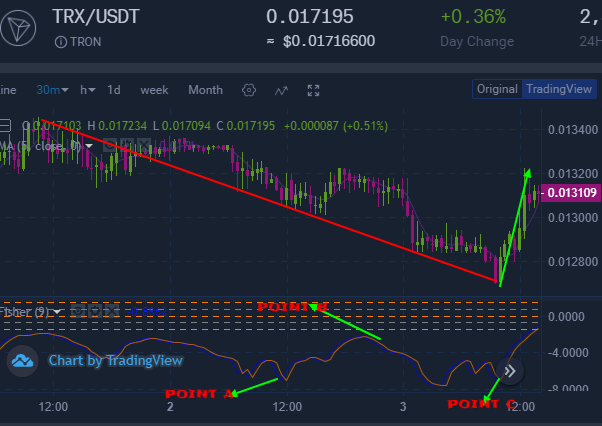Switch chart to TradingView view

[x=559, y=89]
